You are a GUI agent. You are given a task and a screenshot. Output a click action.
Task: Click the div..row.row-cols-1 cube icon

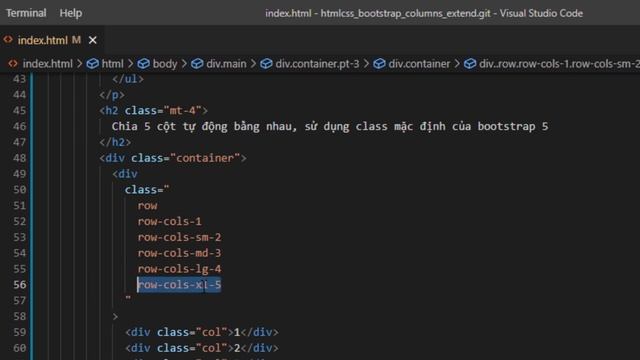coord(470,64)
